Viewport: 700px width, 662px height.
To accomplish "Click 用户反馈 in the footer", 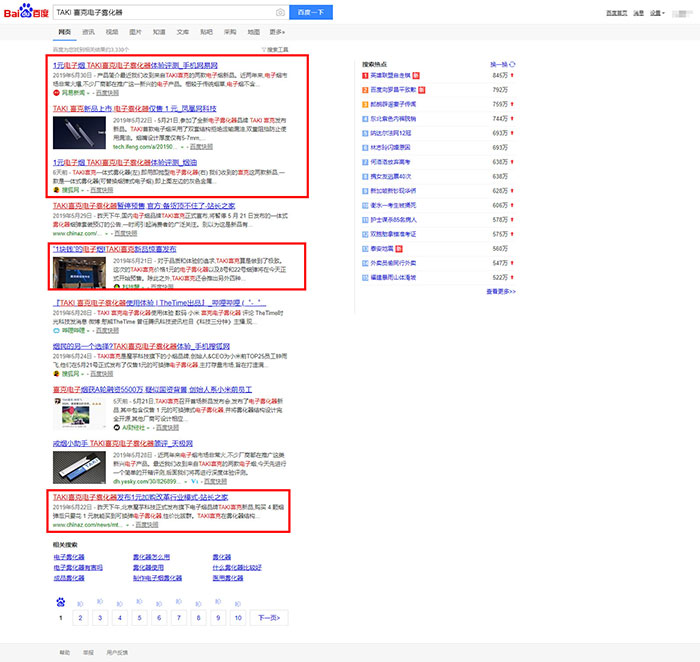I will tap(117, 653).
